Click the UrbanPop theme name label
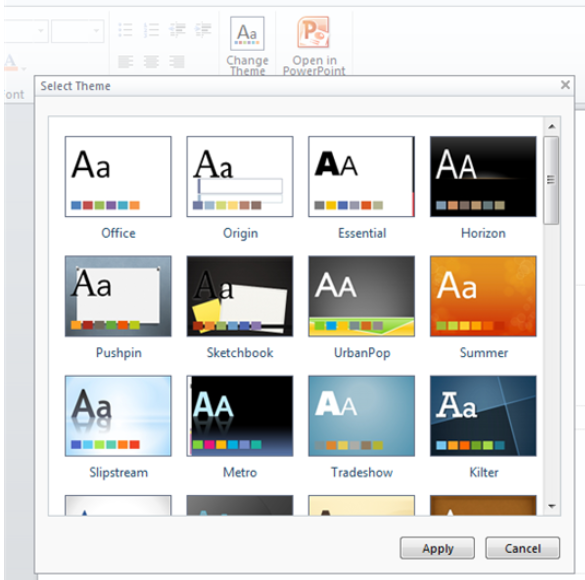 tap(362, 353)
